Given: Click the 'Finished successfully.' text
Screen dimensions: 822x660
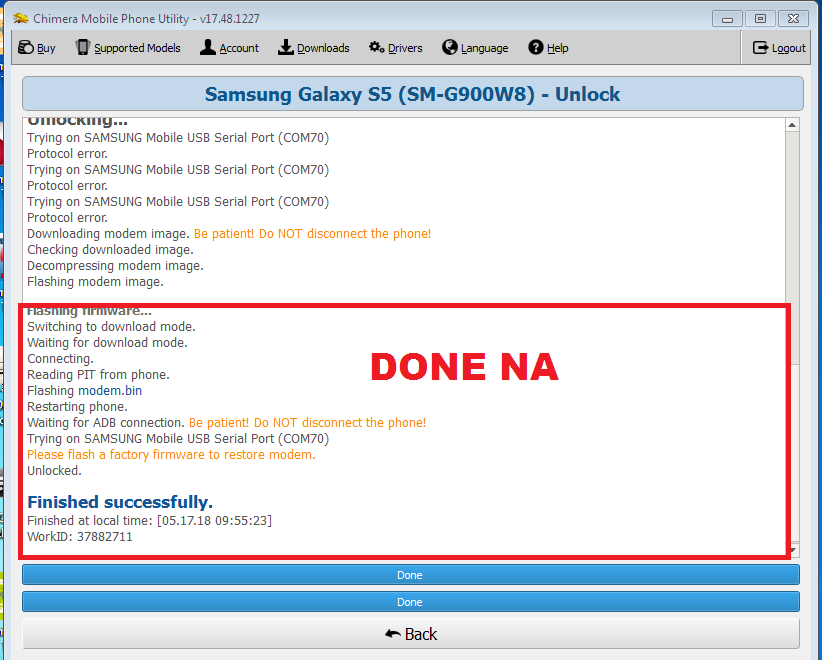Looking at the screenshot, I should (120, 502).
